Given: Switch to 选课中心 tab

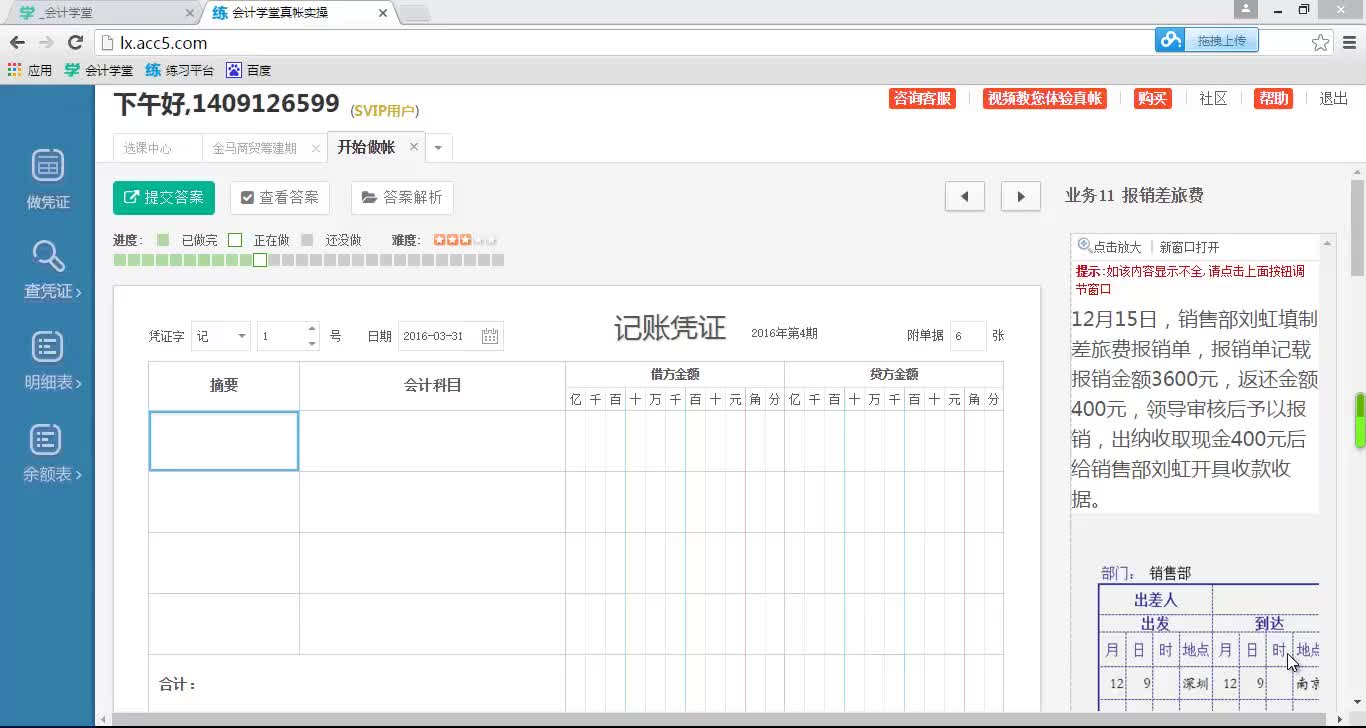Looking at the screenshot, I should point(148,148).
